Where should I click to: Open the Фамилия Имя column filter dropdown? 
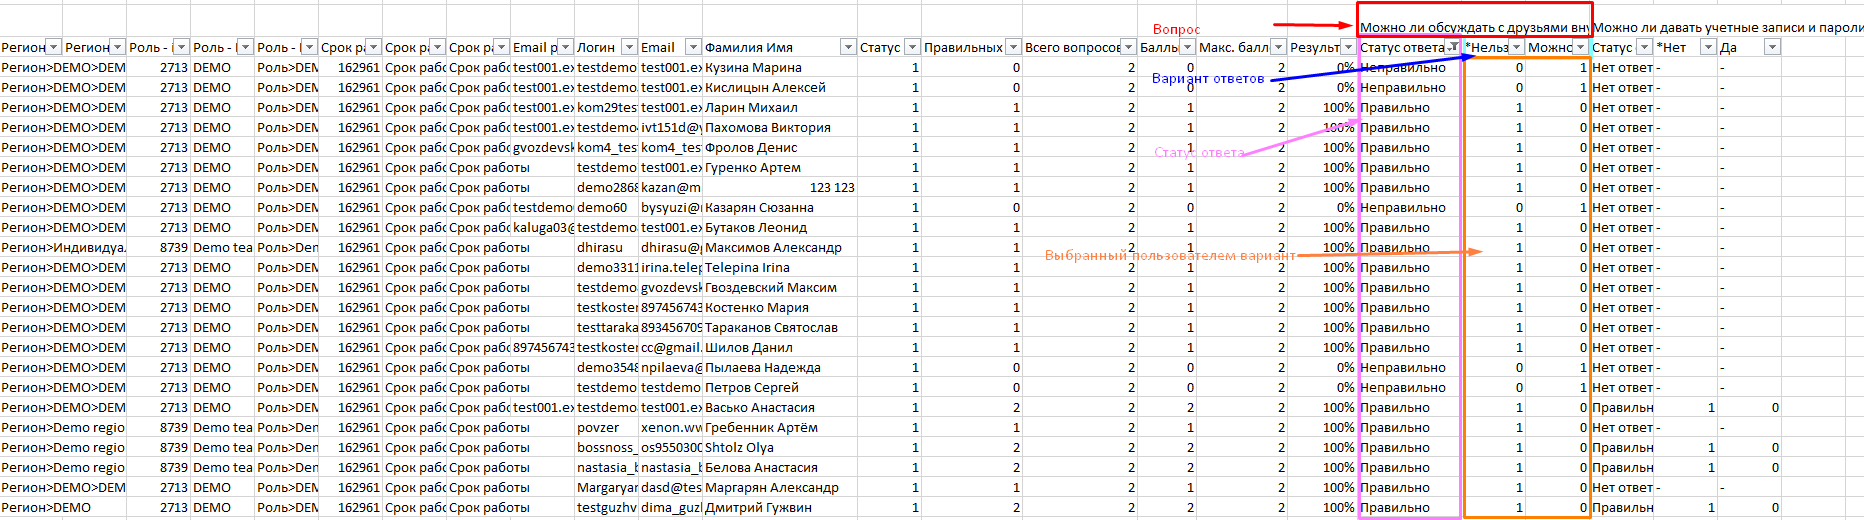pos(848,47)
